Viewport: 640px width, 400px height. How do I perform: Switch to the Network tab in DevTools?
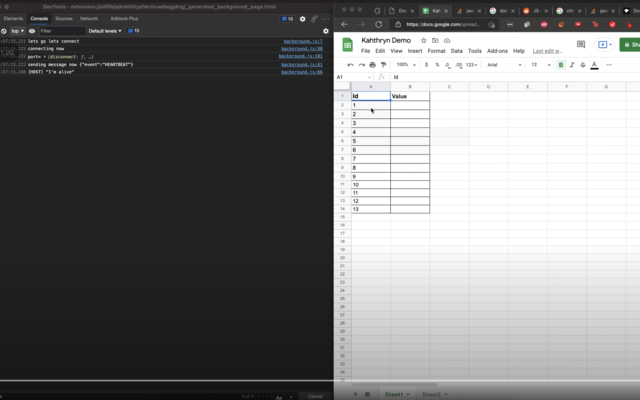coord(89,18)
